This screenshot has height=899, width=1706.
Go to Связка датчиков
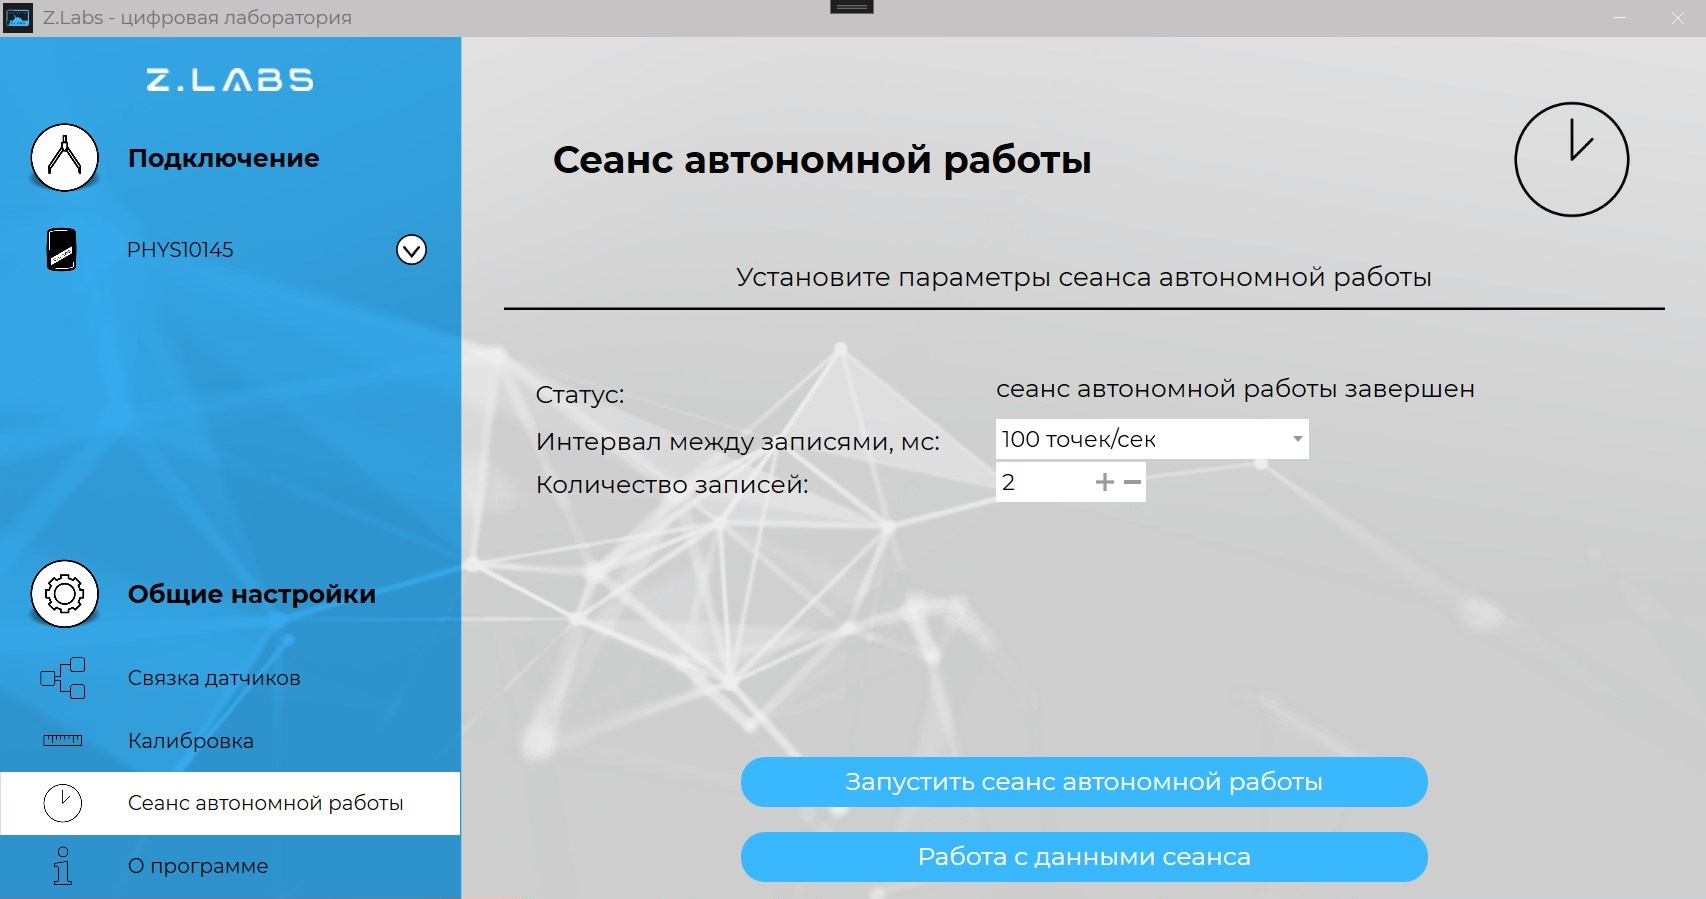[214, 678]
